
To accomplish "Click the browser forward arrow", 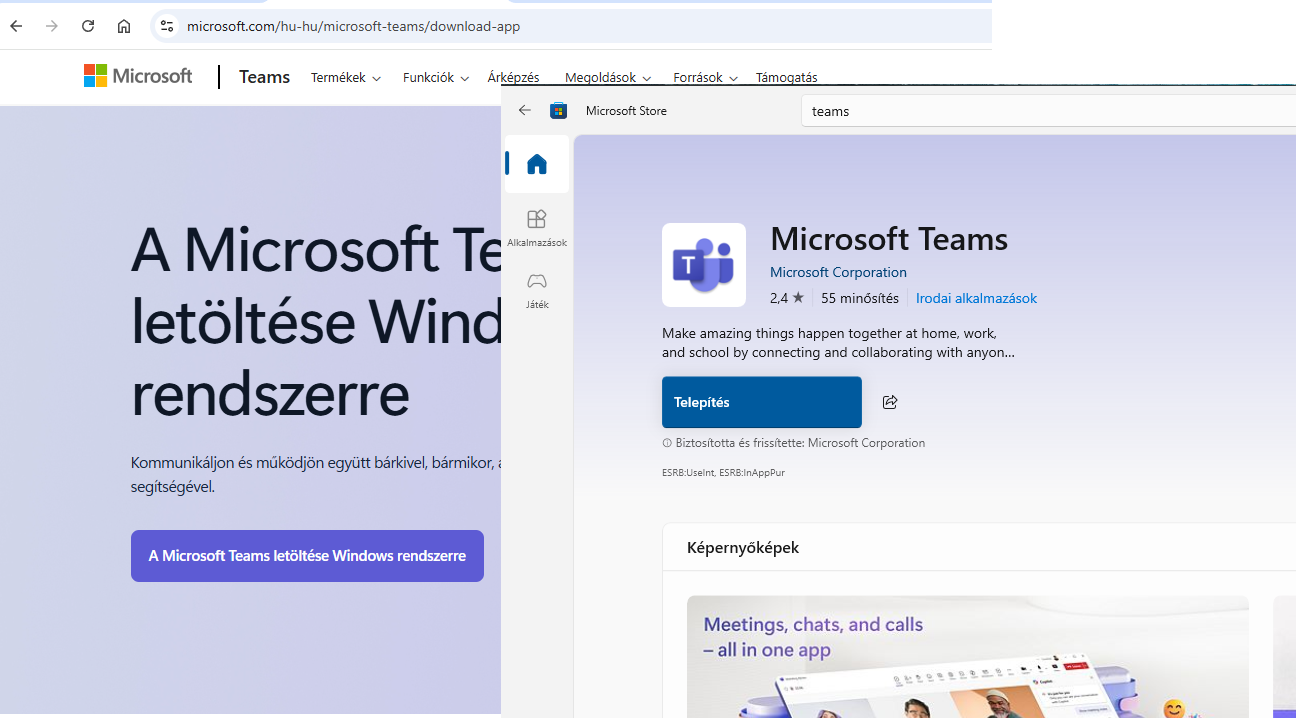I will (52, 26).
